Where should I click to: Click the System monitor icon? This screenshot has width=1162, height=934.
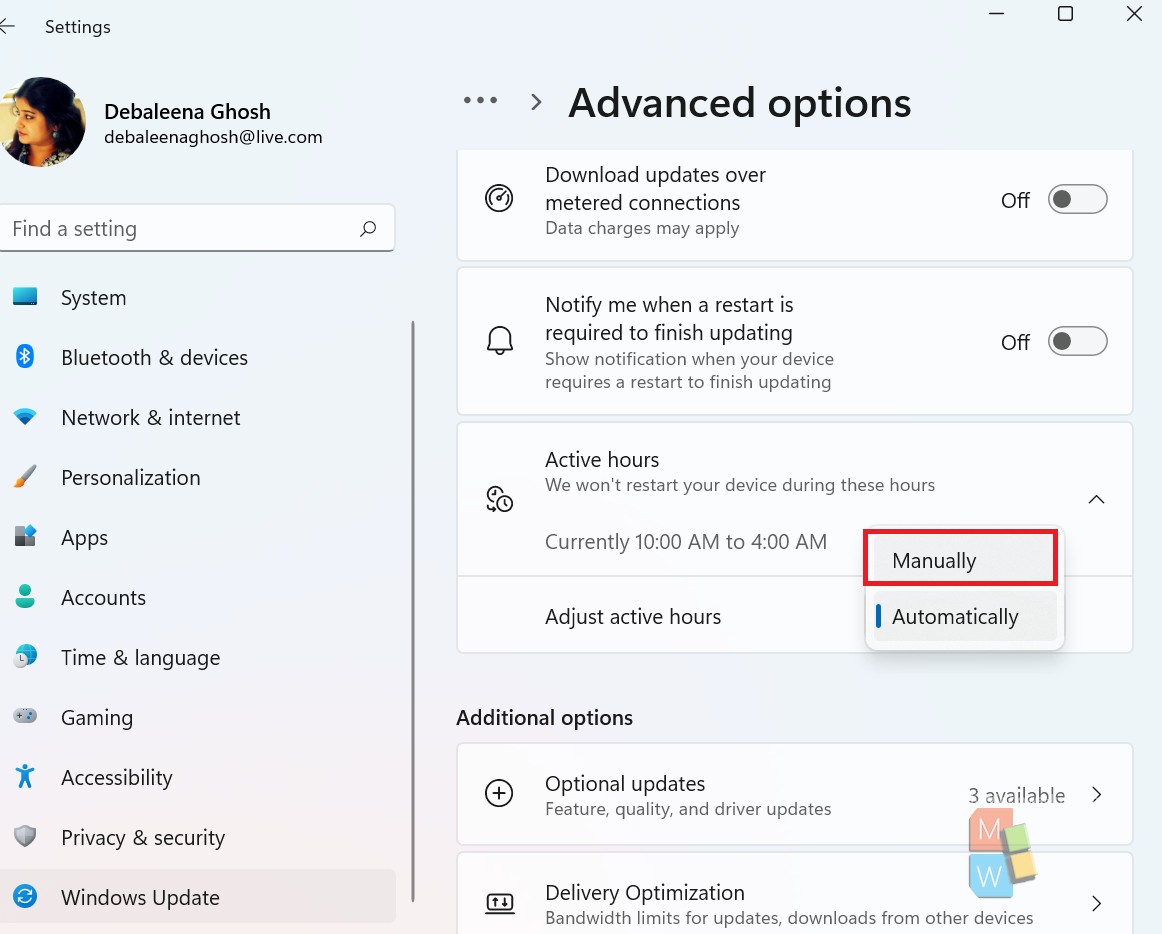pyautogui.click(x=25, y=297)
